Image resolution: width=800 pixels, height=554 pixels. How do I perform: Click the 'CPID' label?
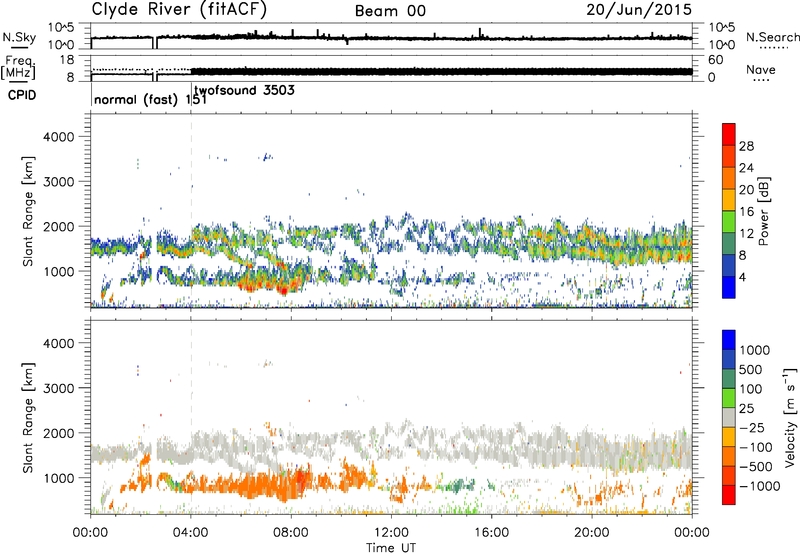[x=22, y=95]
